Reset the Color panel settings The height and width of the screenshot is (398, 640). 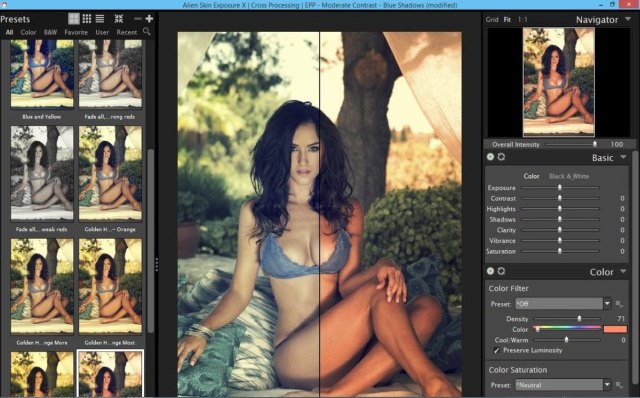pos(501,271)
